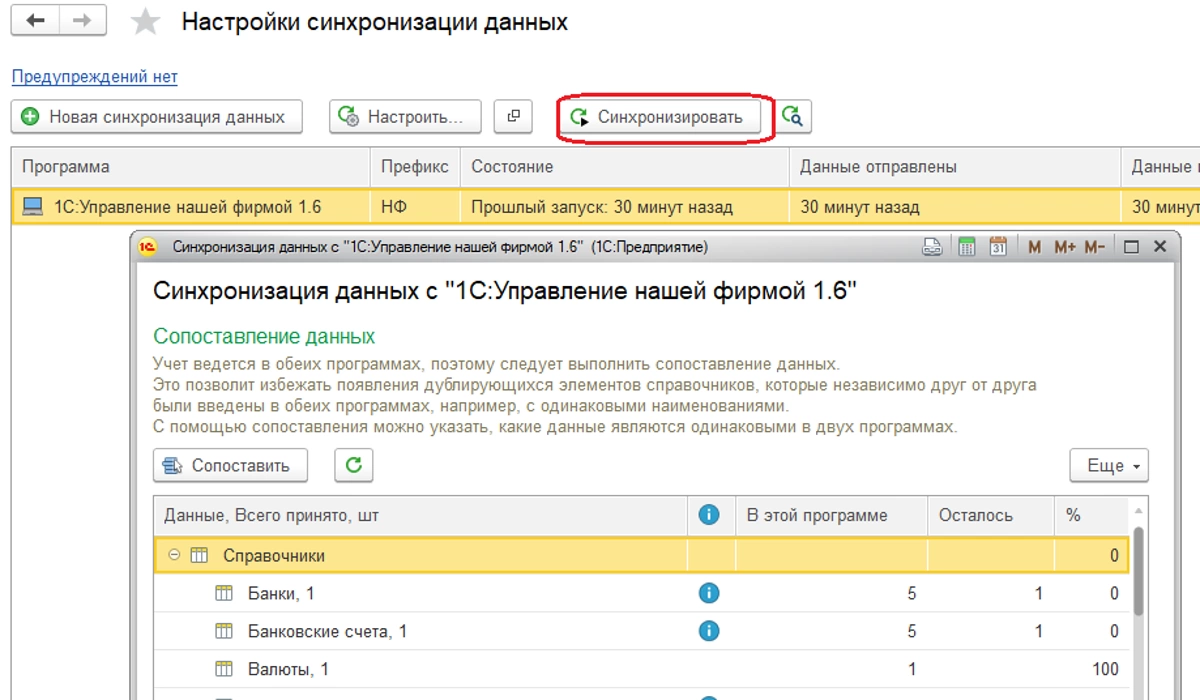This screenshot has width=1200, height=700.
Task: Click the 'M' memory button
Action: pyautogui.click(x=1035, y=246)
